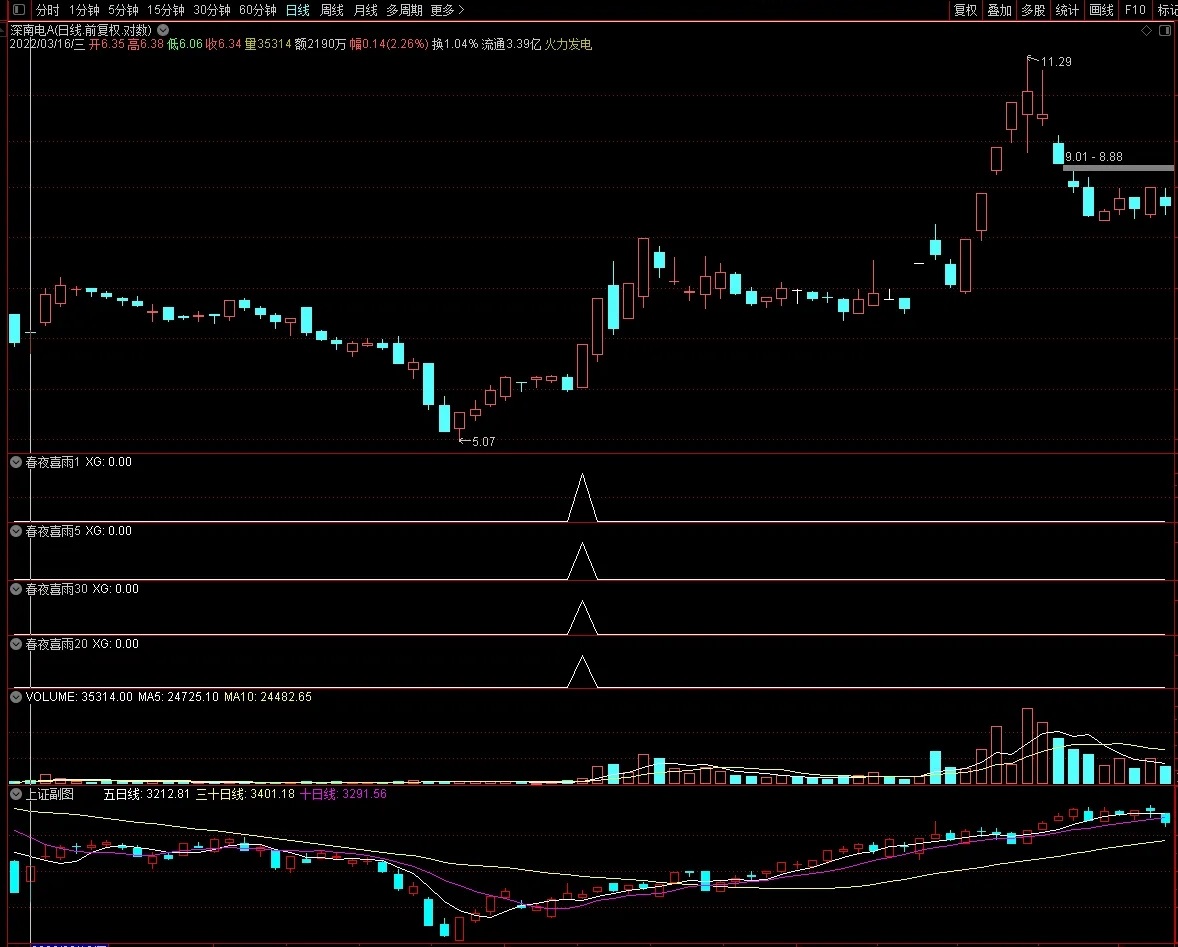Click the 春夜喜雨1 signal spike
This screenshot has height=947, width=1178.
point(582,497)
